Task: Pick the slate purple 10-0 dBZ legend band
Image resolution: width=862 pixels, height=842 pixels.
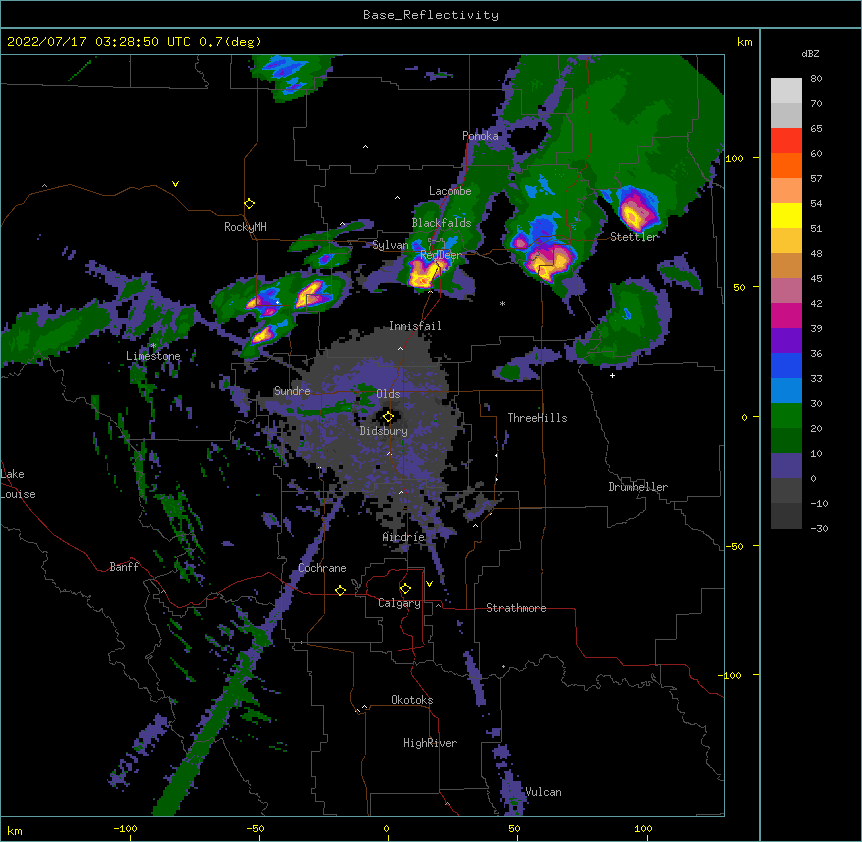Action: tap(786, 466)
